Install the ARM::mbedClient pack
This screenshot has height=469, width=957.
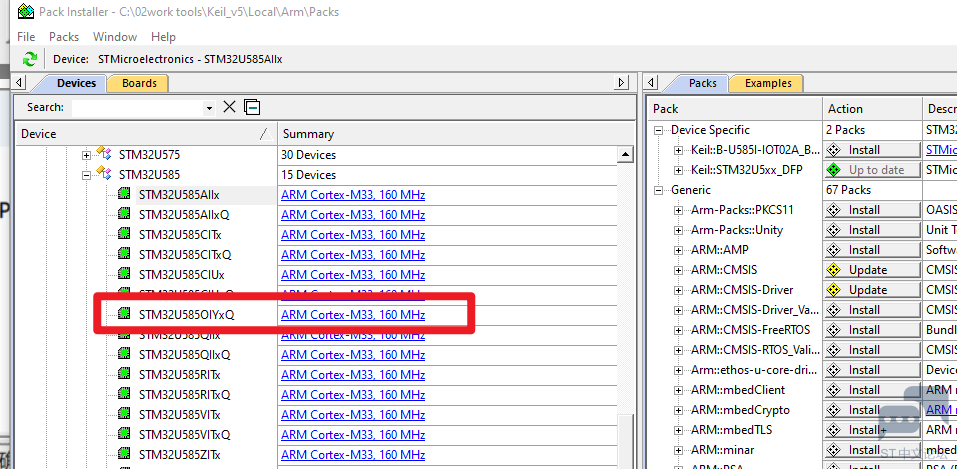[872, 390]
